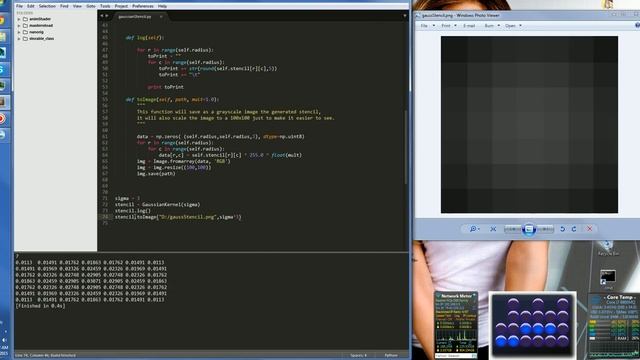Open the Tools menu

coord(105,6)
